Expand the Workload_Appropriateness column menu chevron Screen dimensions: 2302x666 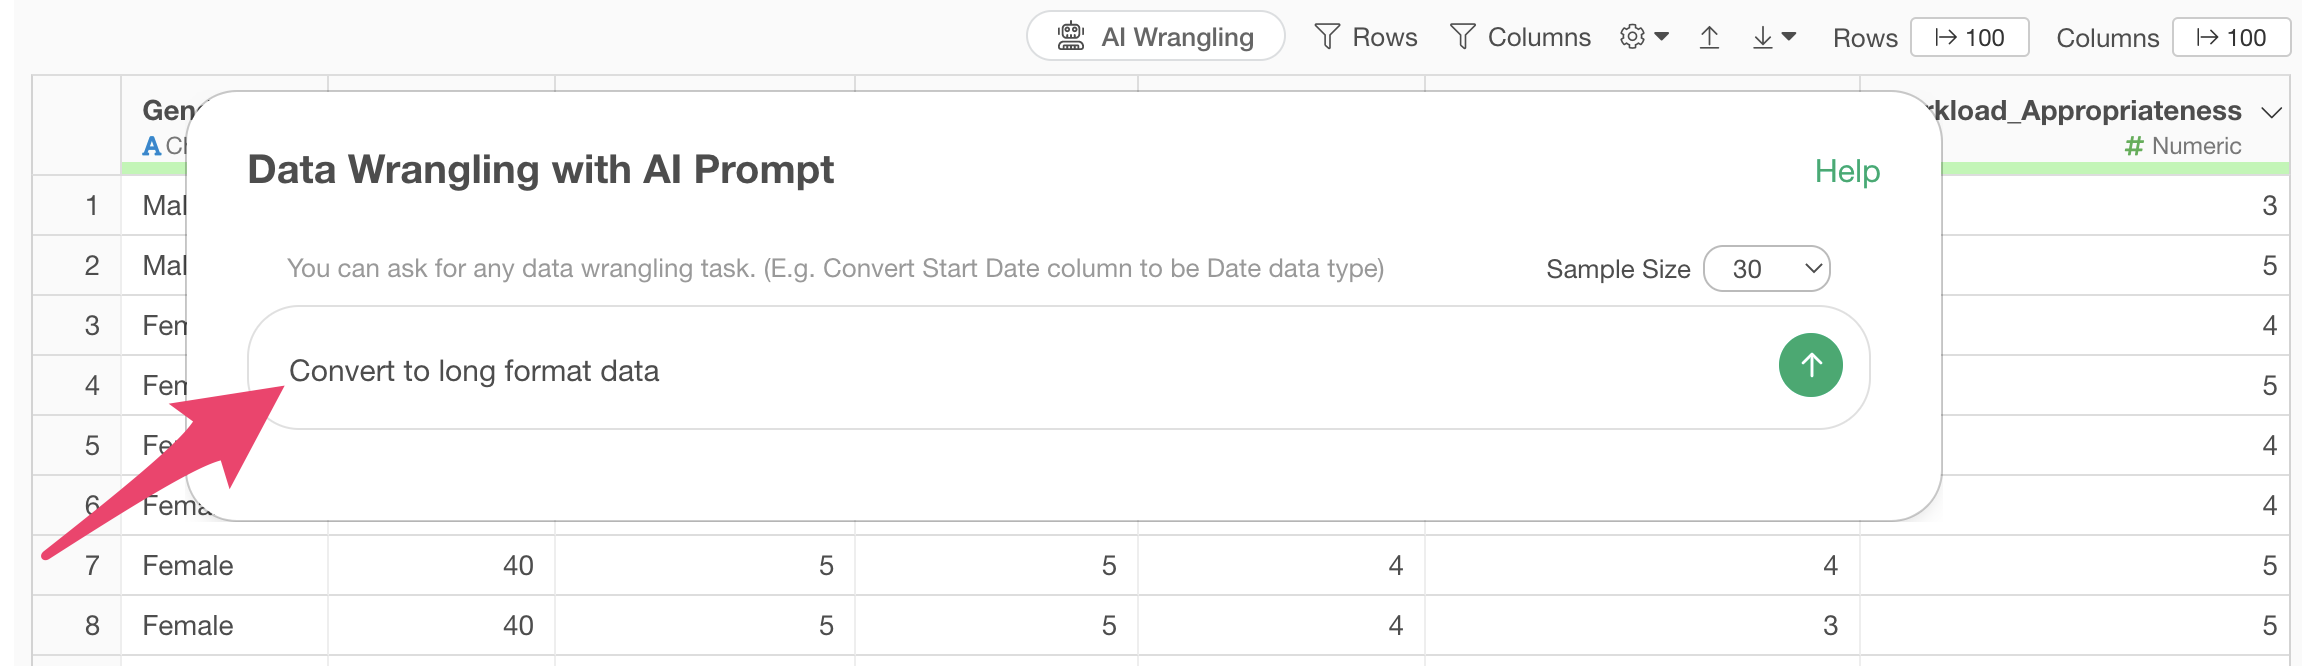click(x=2271, y=111)
